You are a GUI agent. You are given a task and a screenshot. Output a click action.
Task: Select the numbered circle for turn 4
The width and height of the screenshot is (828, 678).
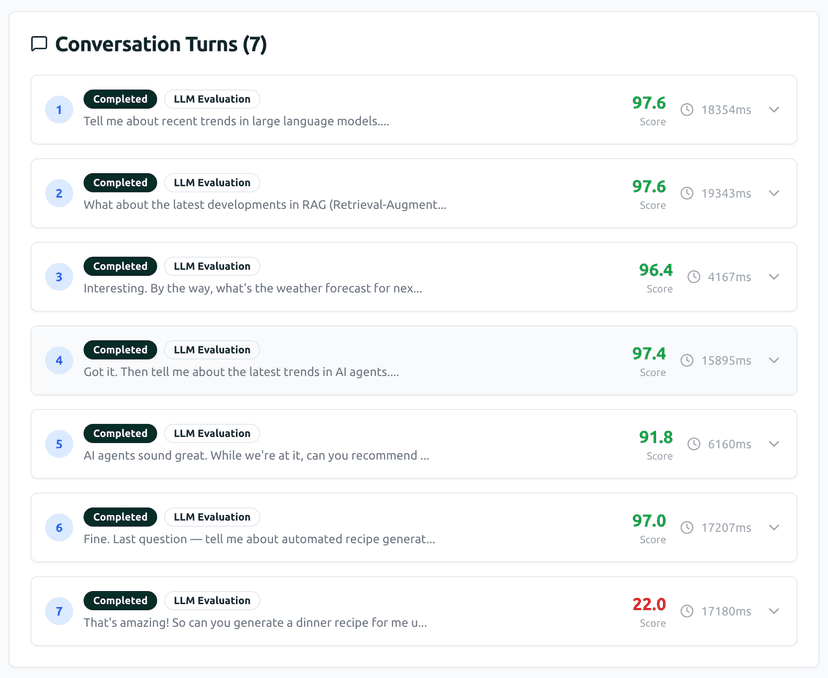point(58,361)
